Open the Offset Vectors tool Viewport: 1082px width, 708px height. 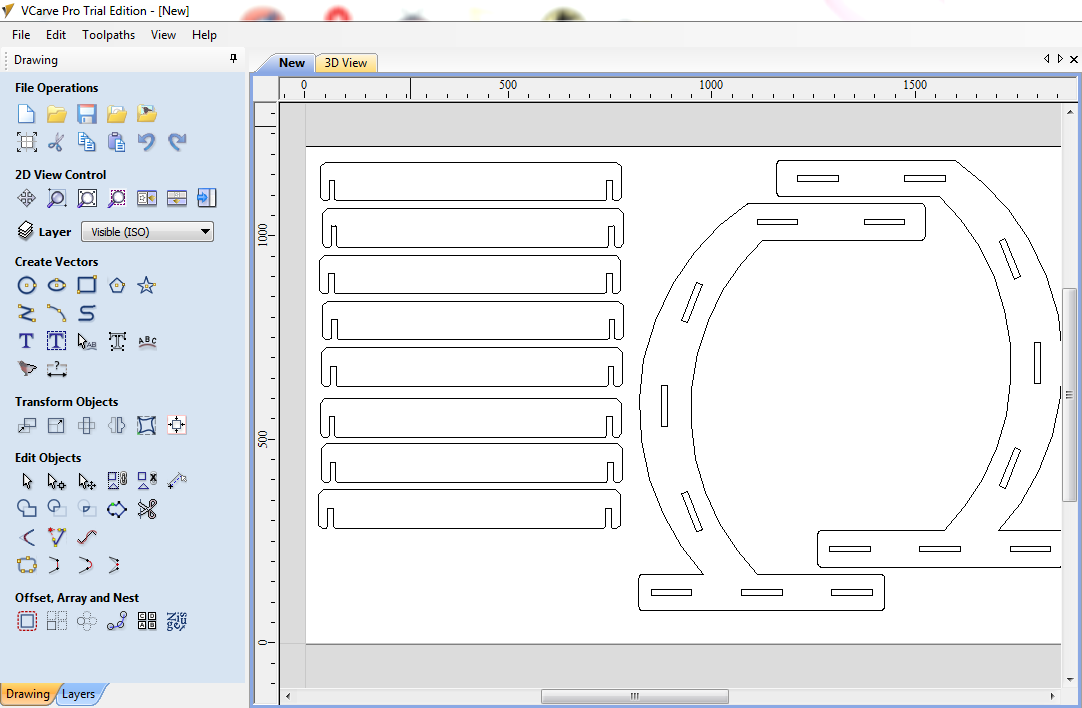(x=27, y=622)
